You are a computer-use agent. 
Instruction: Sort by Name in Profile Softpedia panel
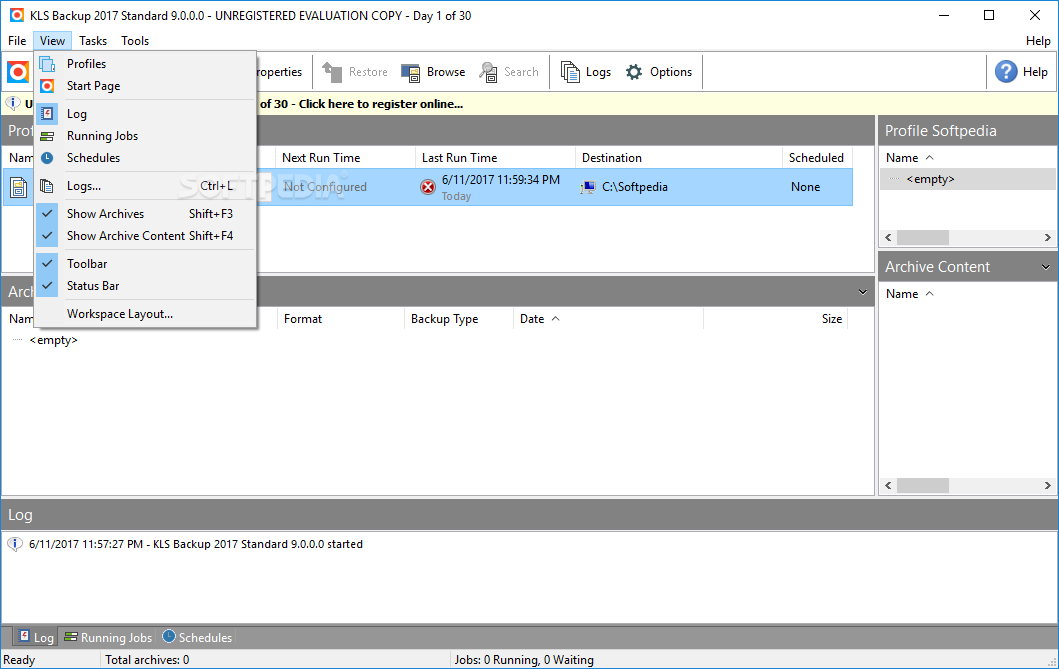click(x=910, y=158)
